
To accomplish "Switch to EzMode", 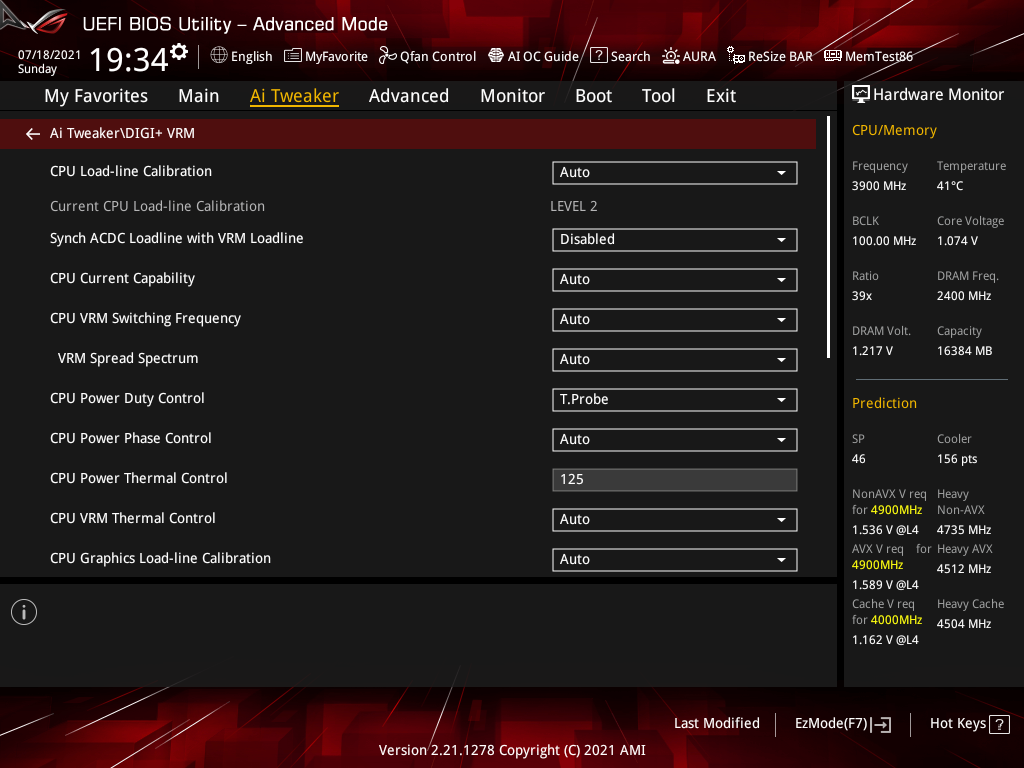I will point(842,723).
